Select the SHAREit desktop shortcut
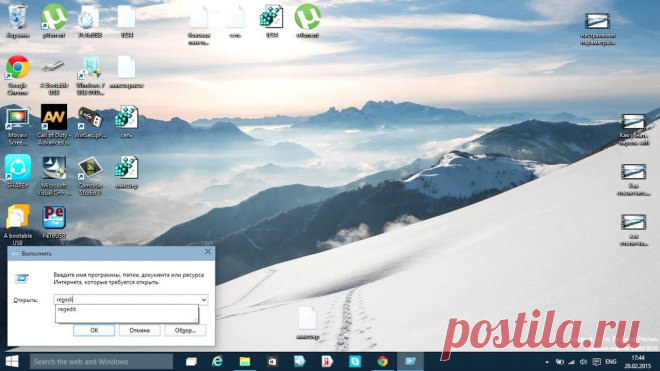The height and width of the screenshot is (371, 660). tap(18, 171)
